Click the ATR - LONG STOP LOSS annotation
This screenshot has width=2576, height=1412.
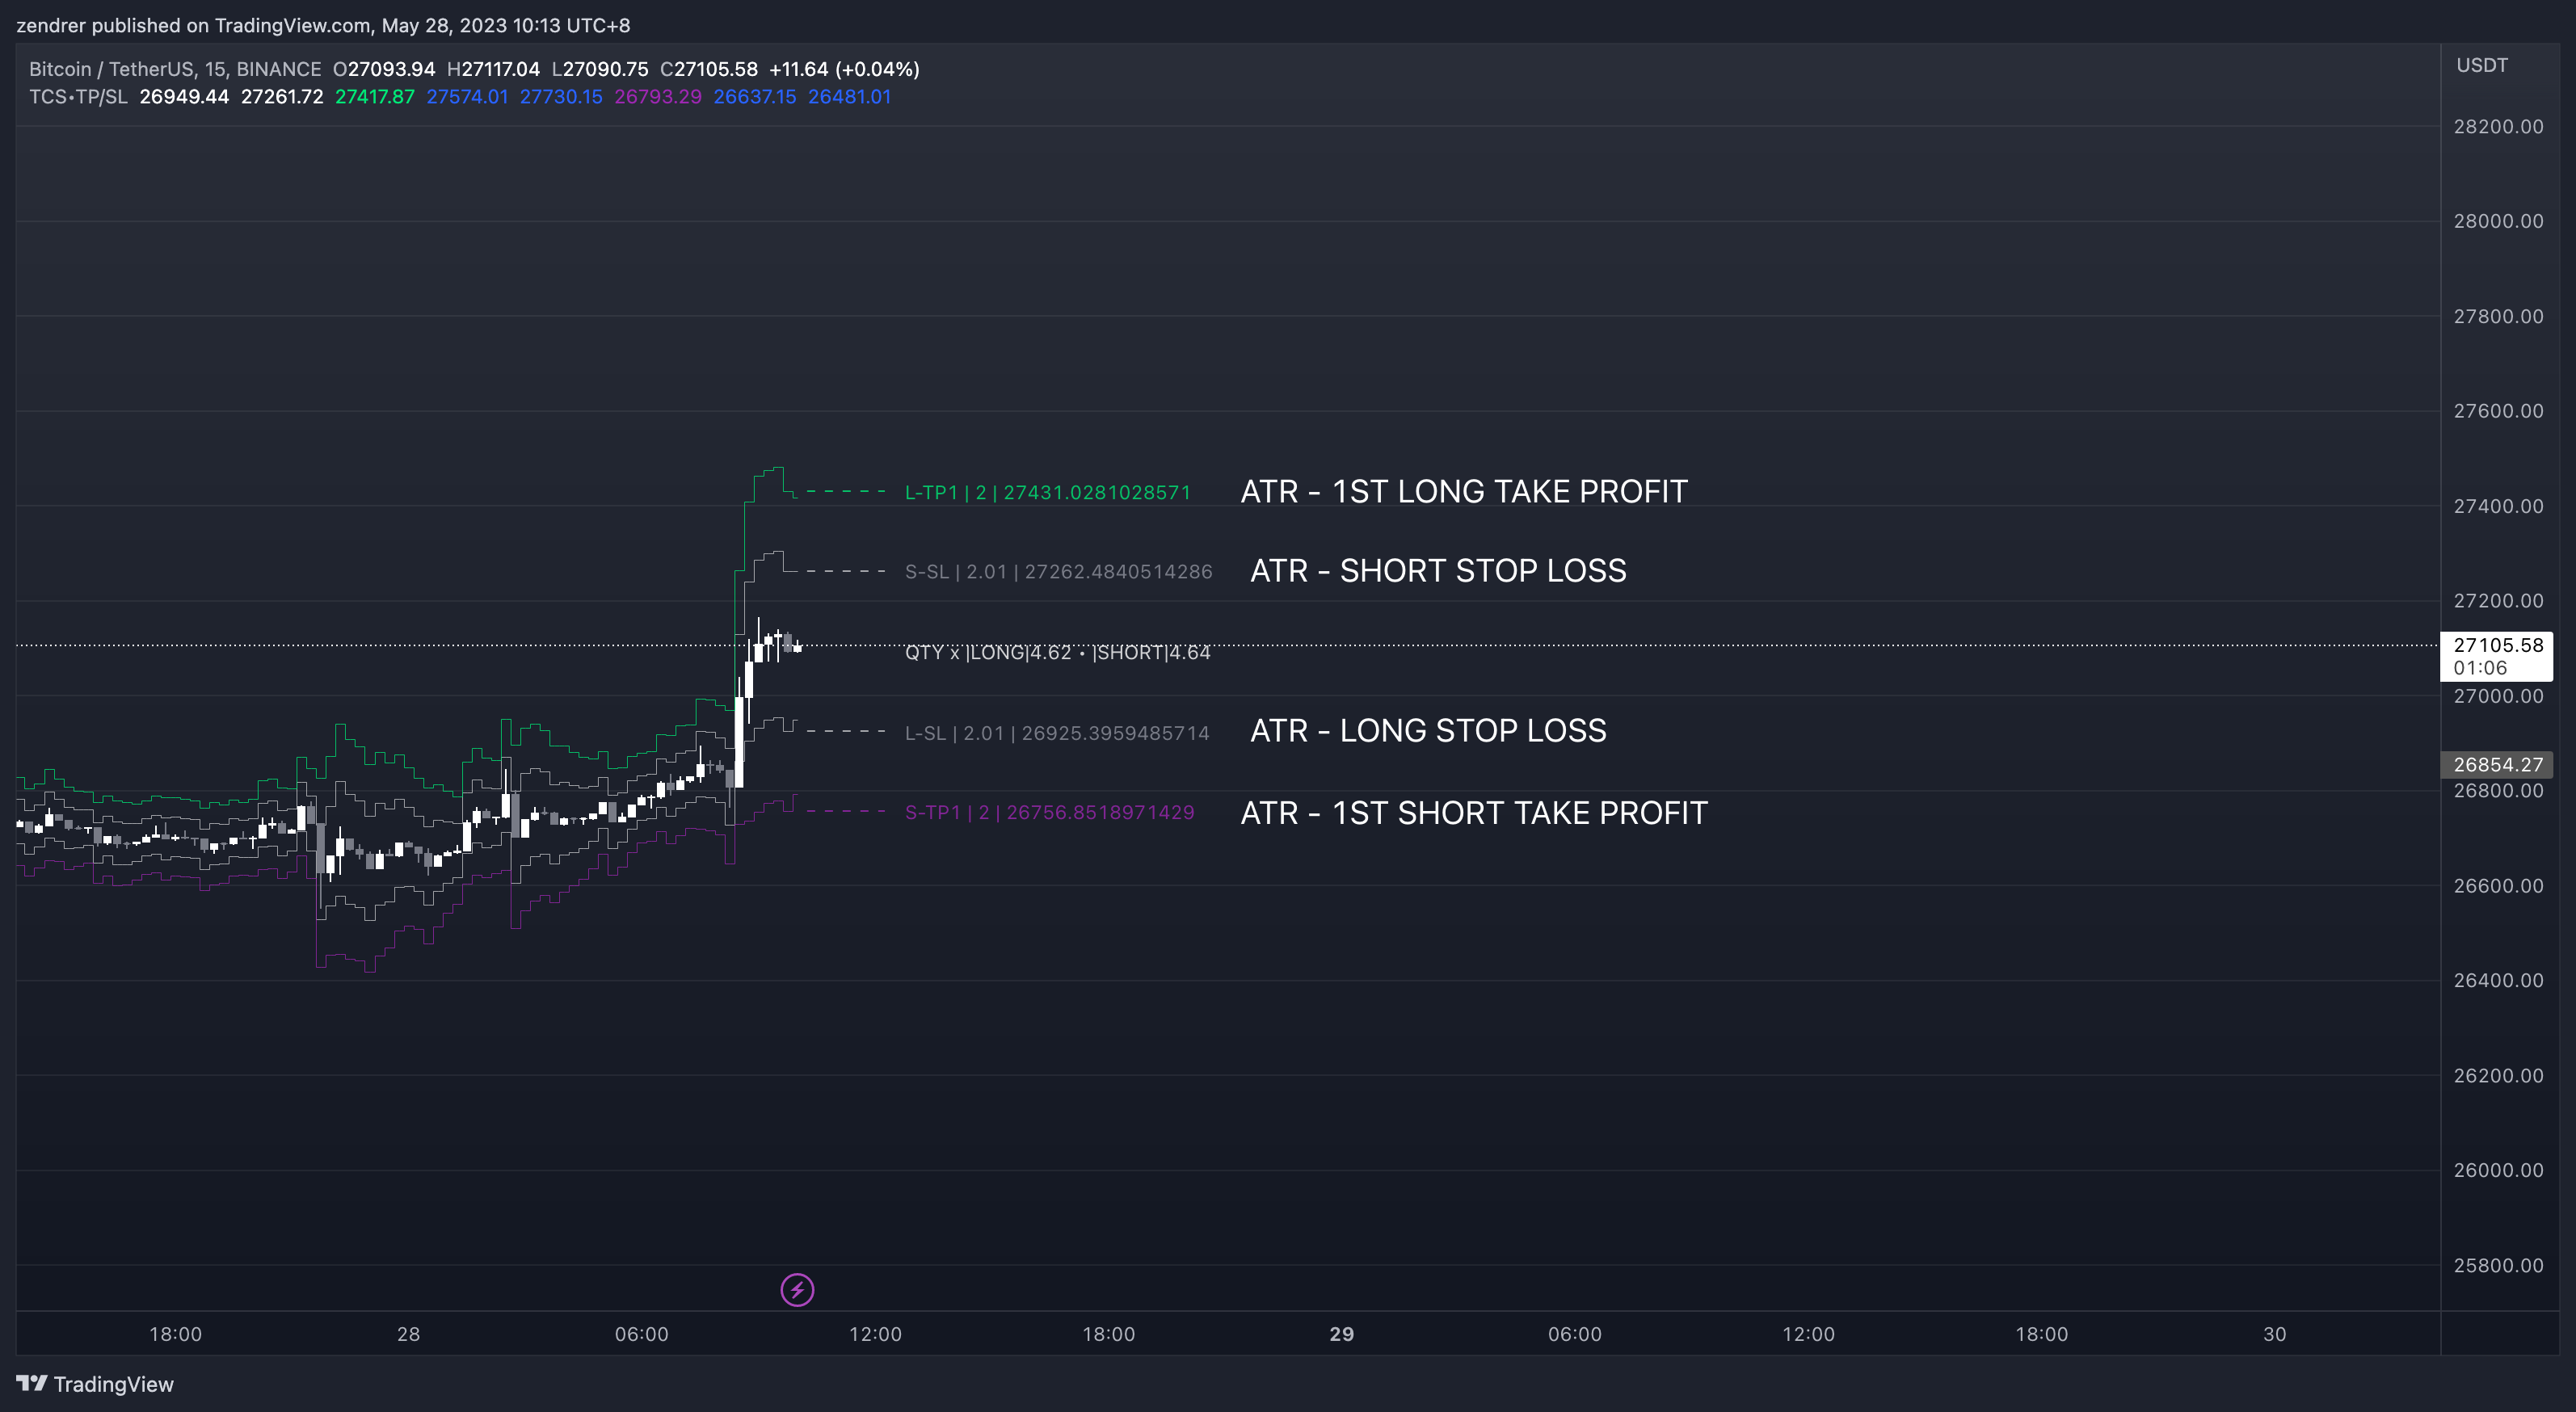pyautogui.click(x=1428, y=731)
